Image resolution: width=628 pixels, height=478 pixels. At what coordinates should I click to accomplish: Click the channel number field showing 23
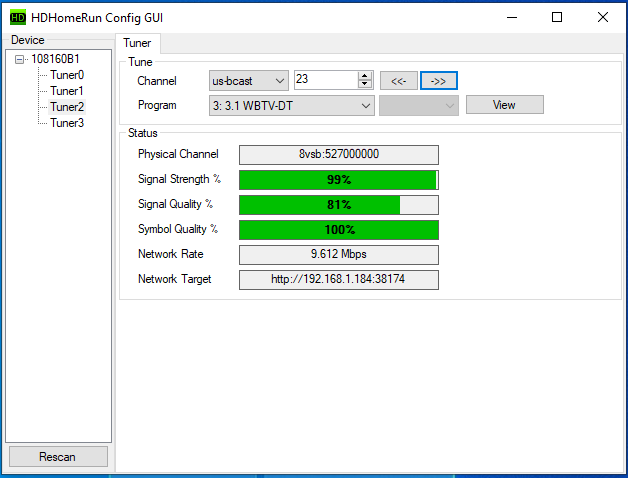pyautogui.click(x=324, y=81)
